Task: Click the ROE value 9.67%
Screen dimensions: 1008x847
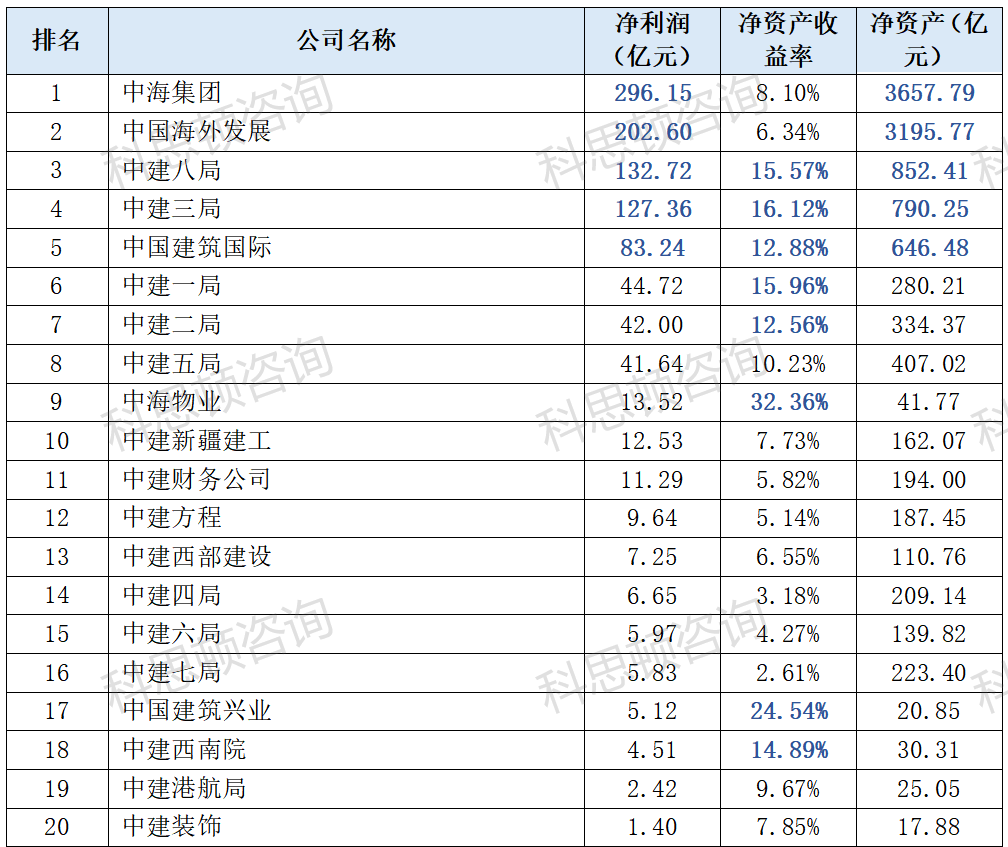Action: coord(788,789)
